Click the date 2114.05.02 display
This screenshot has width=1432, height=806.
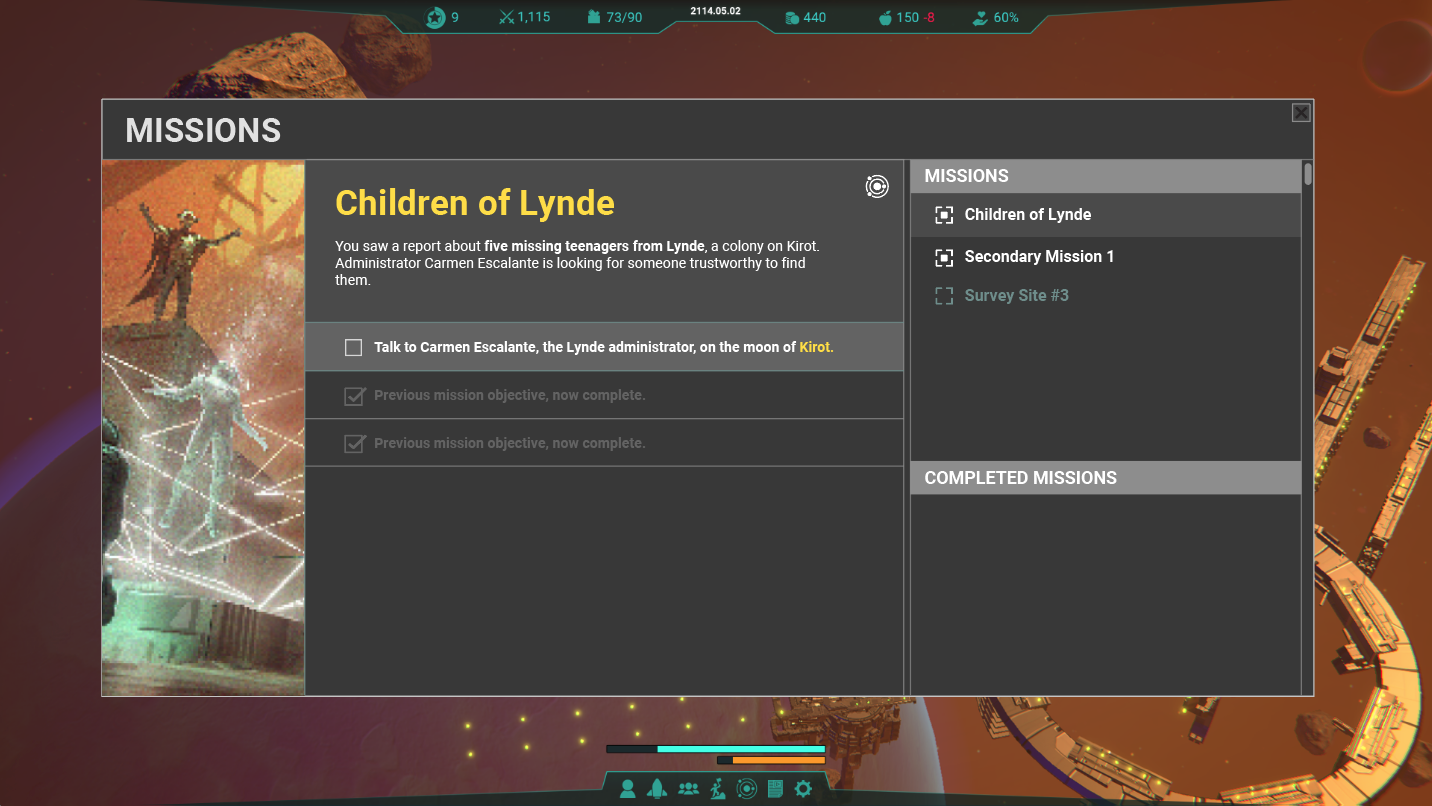(716, 11)
